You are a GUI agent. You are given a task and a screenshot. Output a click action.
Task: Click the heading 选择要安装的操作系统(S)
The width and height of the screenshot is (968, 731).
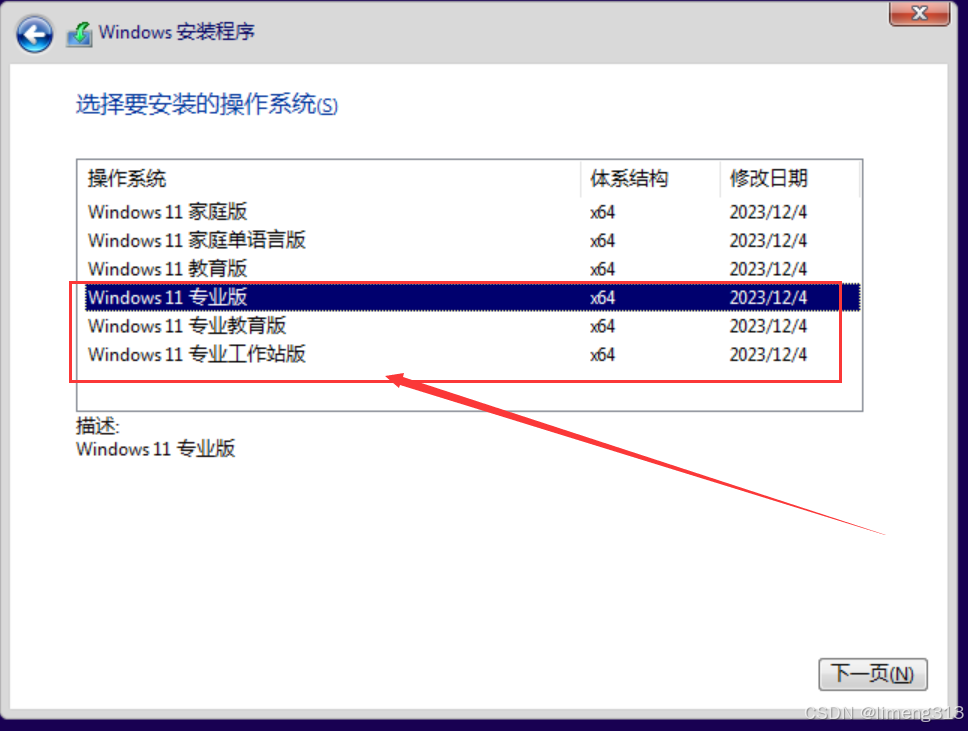coord(207,104)
